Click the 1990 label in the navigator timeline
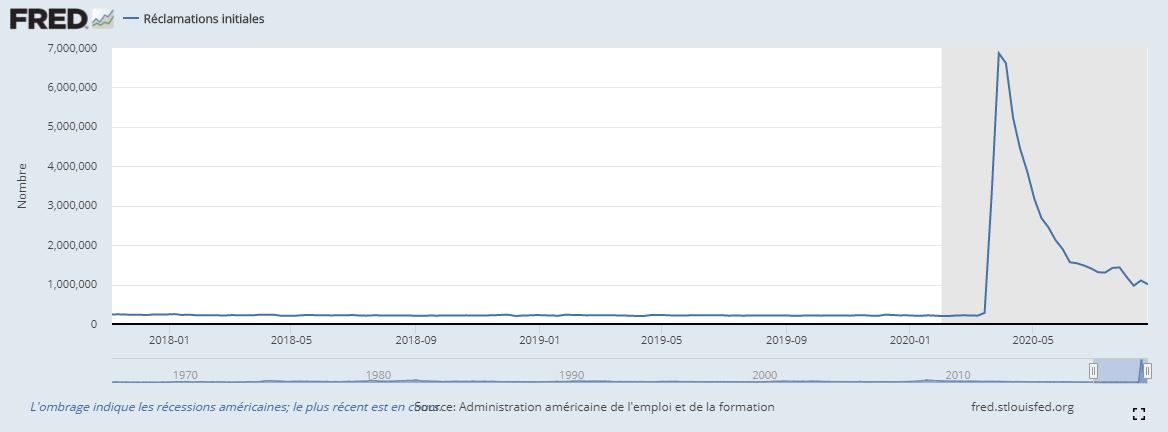This screenshot has width=1168, height=432. point(571,375)
